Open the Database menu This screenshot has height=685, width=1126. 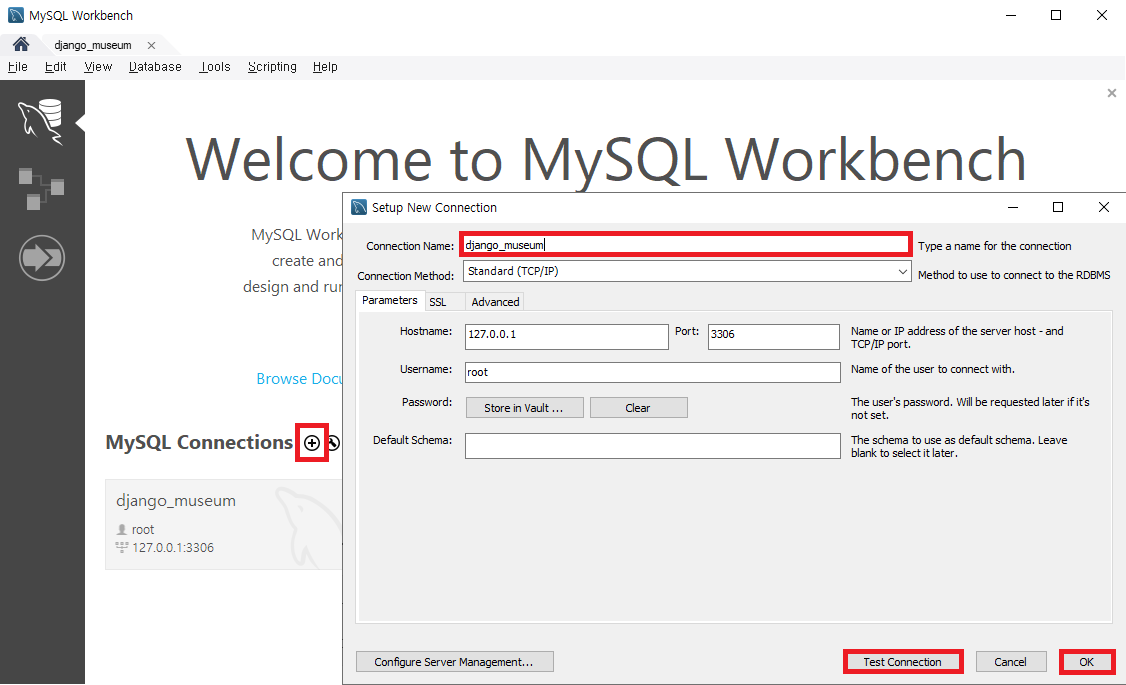155,67
